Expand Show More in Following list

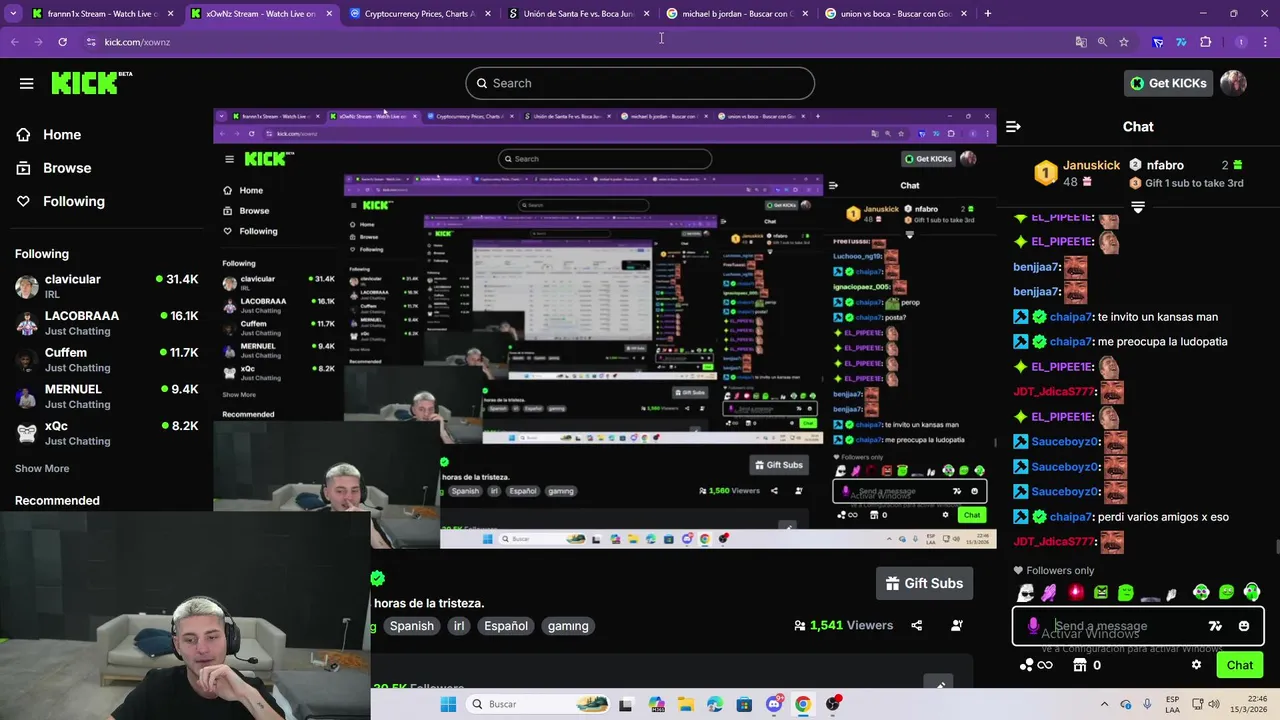[x=42, y=468]
